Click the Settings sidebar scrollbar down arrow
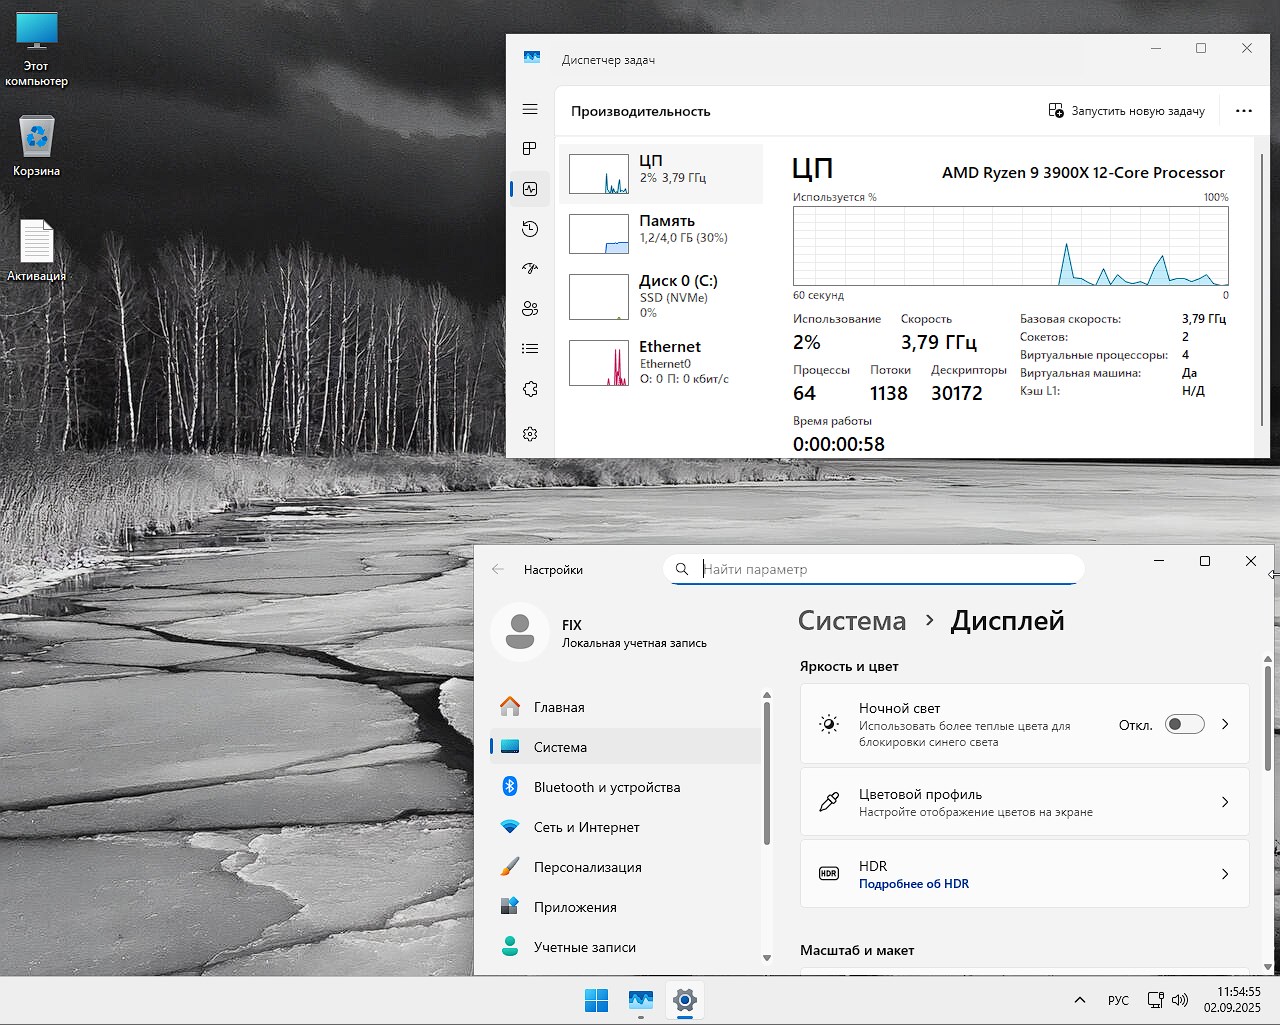The height and width of the screenshot is (1025, 1280). pyautogui.click(x=767, y=958)
